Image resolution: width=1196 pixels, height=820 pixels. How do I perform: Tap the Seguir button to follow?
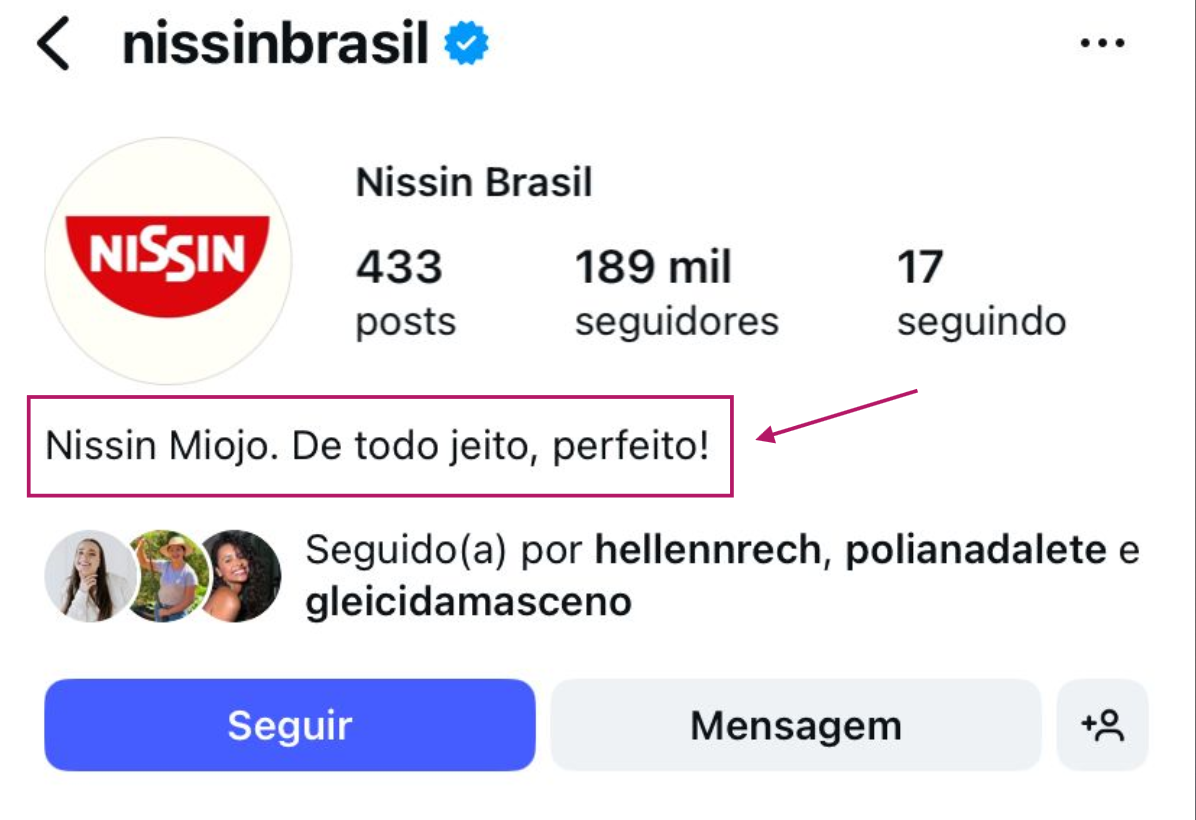click(289, 724)
